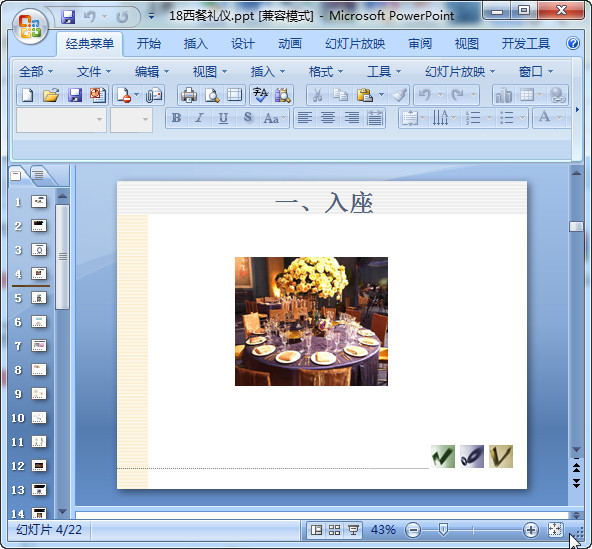The height and width of the screenshot is (549, 592).
Task: Click the Copy icon
Action: click(x=341, y=95)
